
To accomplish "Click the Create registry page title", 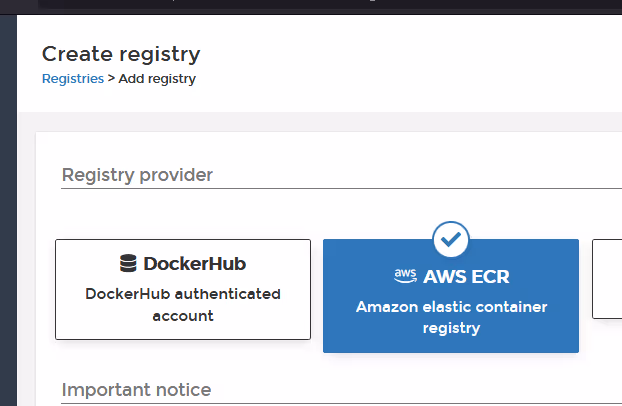I will pyautogui.click(x=121, y=54).
